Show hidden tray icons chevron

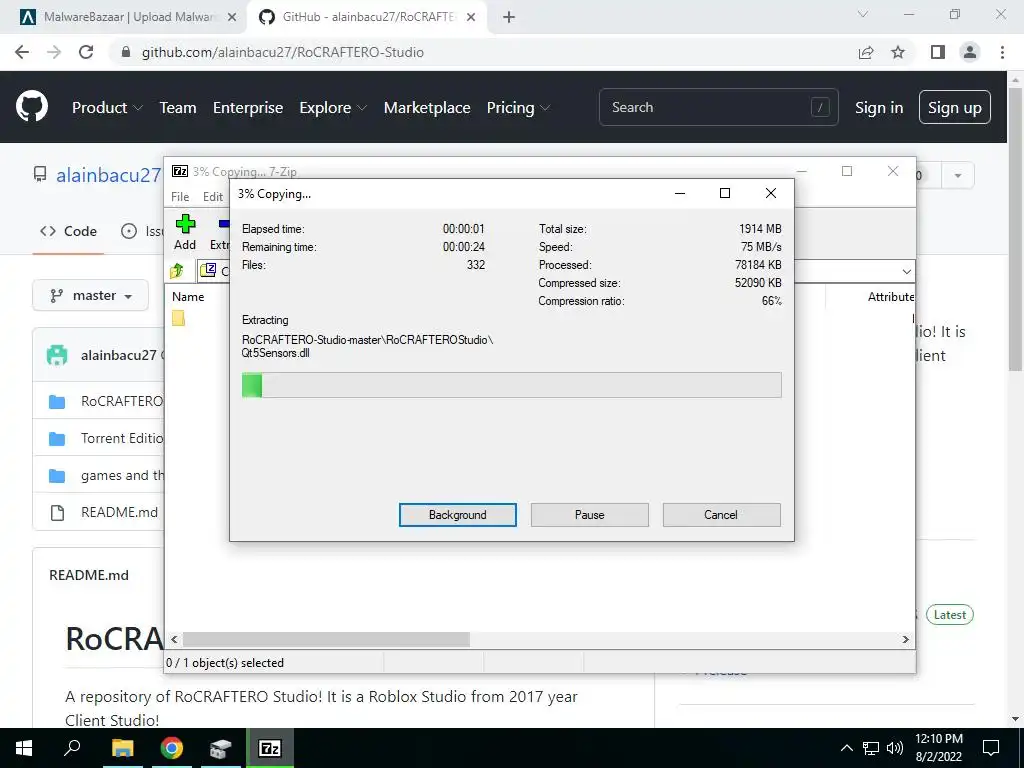[846, 748]
